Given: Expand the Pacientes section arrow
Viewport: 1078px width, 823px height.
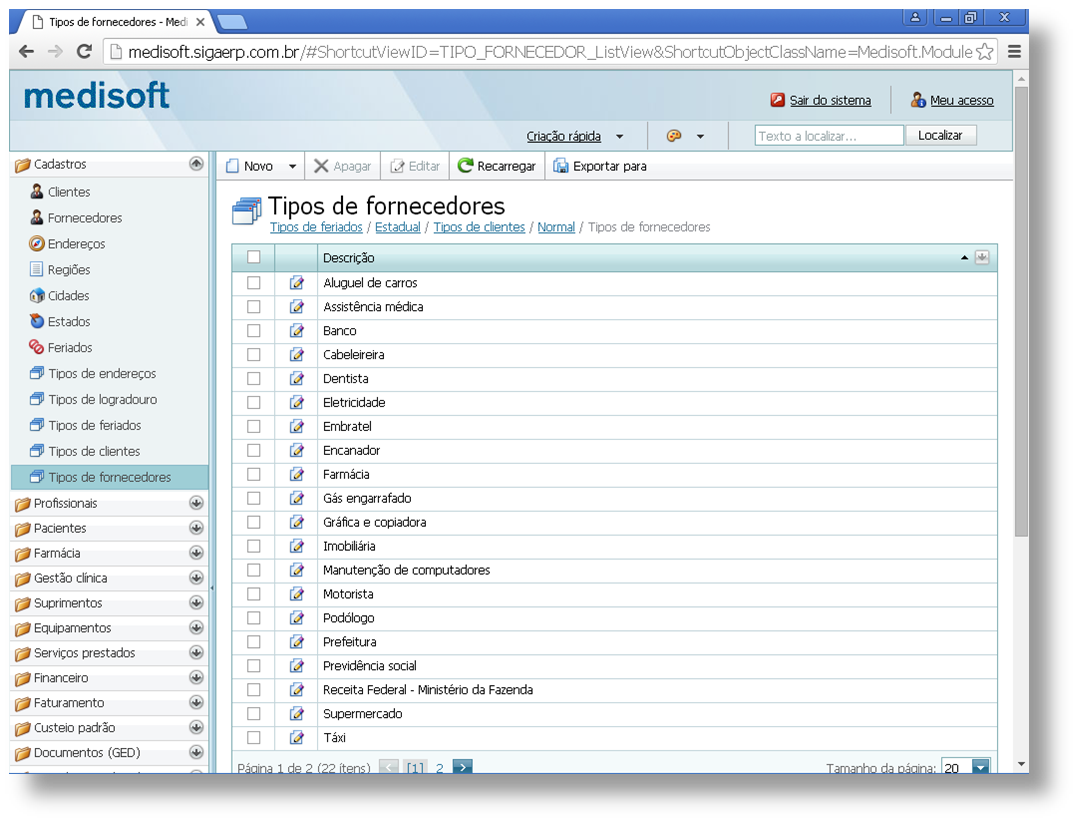Looking at the screenshot, I should click(x=196, y=528).
